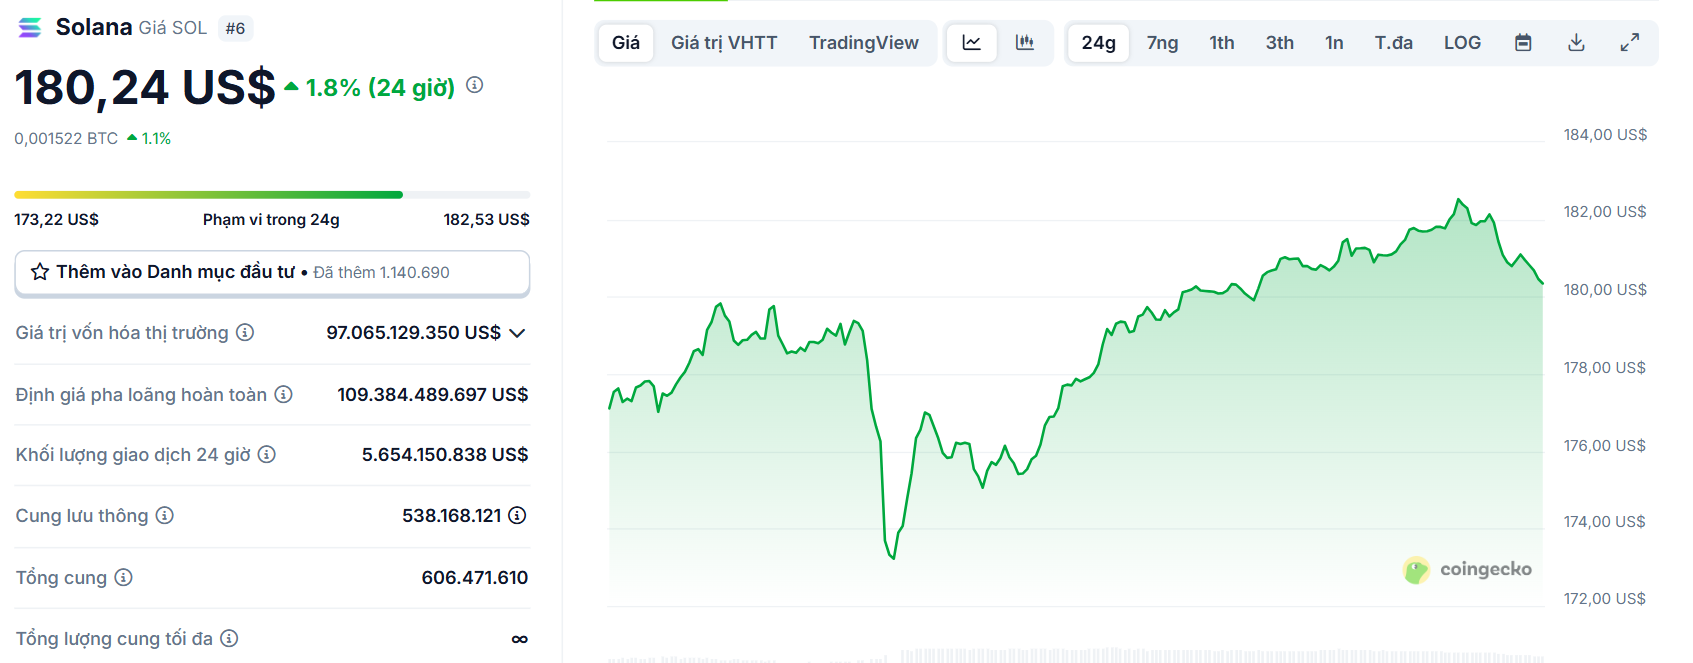Expand chart to fullscreen
Image resolution: width=1693 pixels, height=663 pixels.
coord(1629,43)
